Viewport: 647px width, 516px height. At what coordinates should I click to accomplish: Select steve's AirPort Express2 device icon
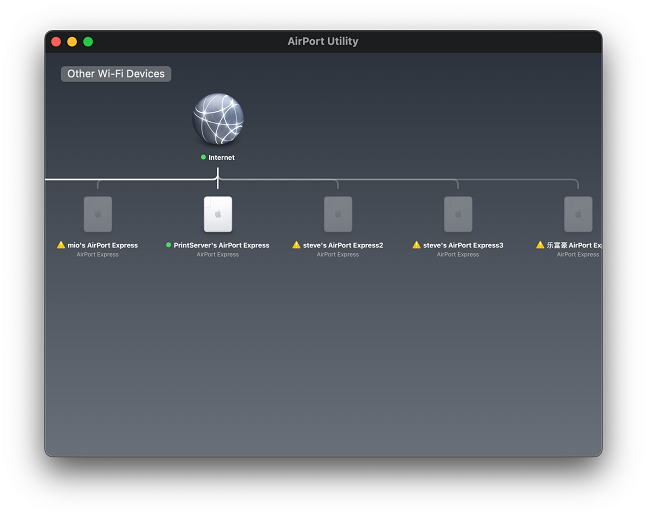[338, 214]
